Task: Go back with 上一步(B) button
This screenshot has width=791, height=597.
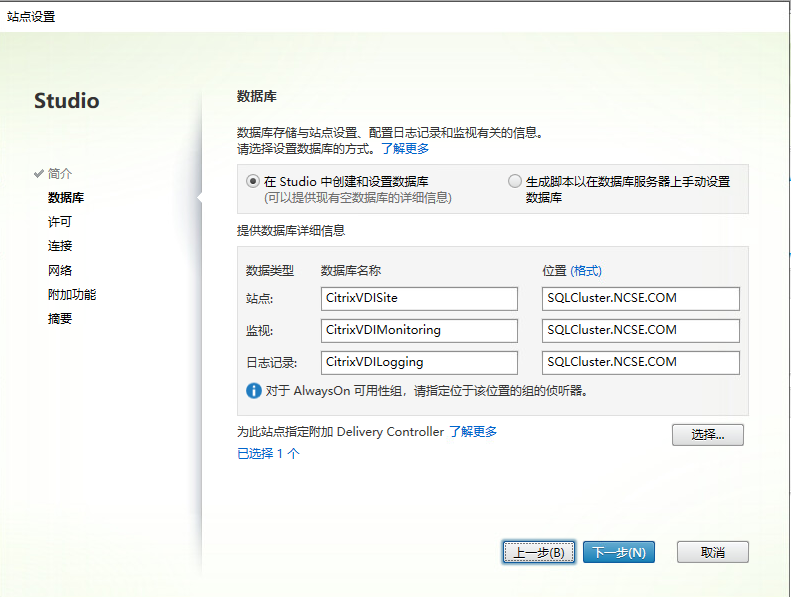Action: coord(538,552)
